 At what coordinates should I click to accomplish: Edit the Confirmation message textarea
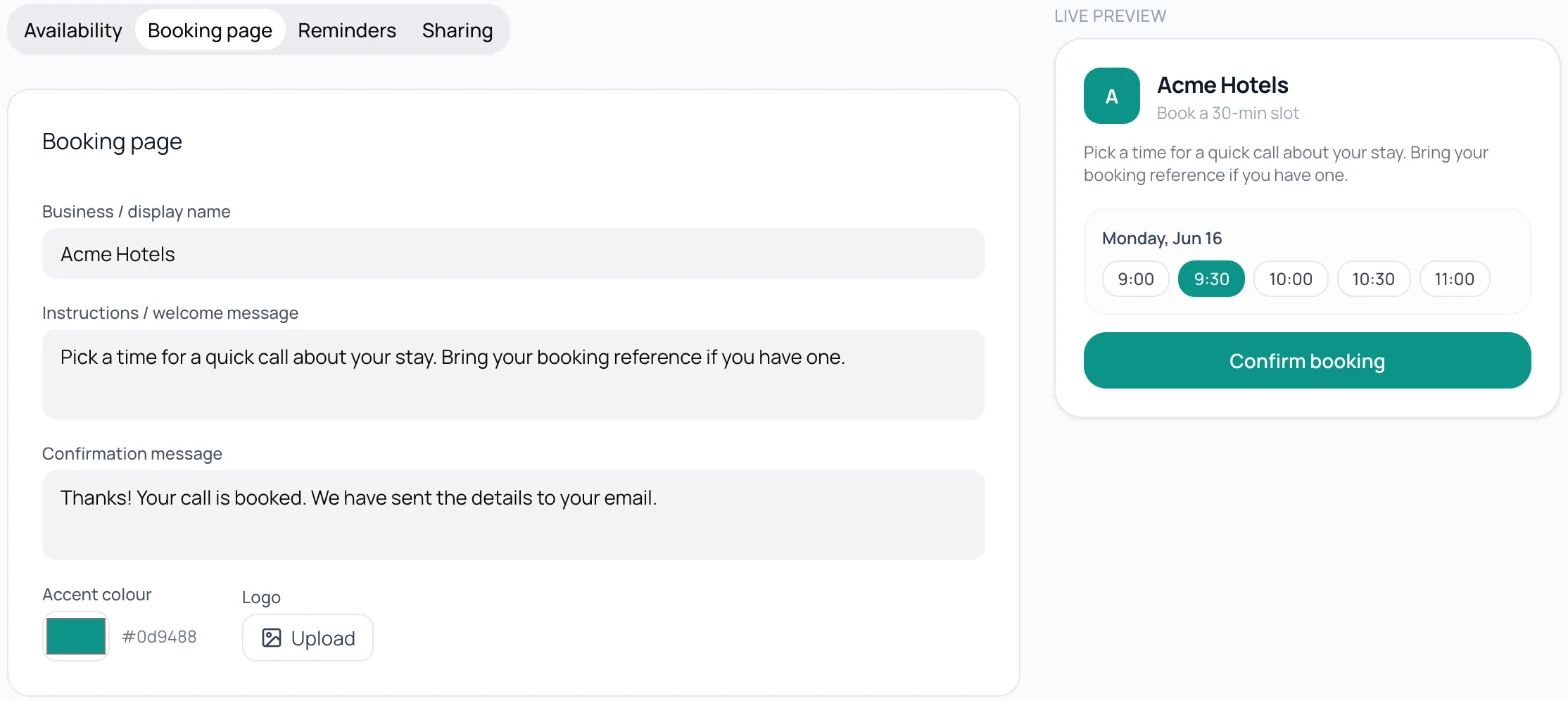(513, 515)
